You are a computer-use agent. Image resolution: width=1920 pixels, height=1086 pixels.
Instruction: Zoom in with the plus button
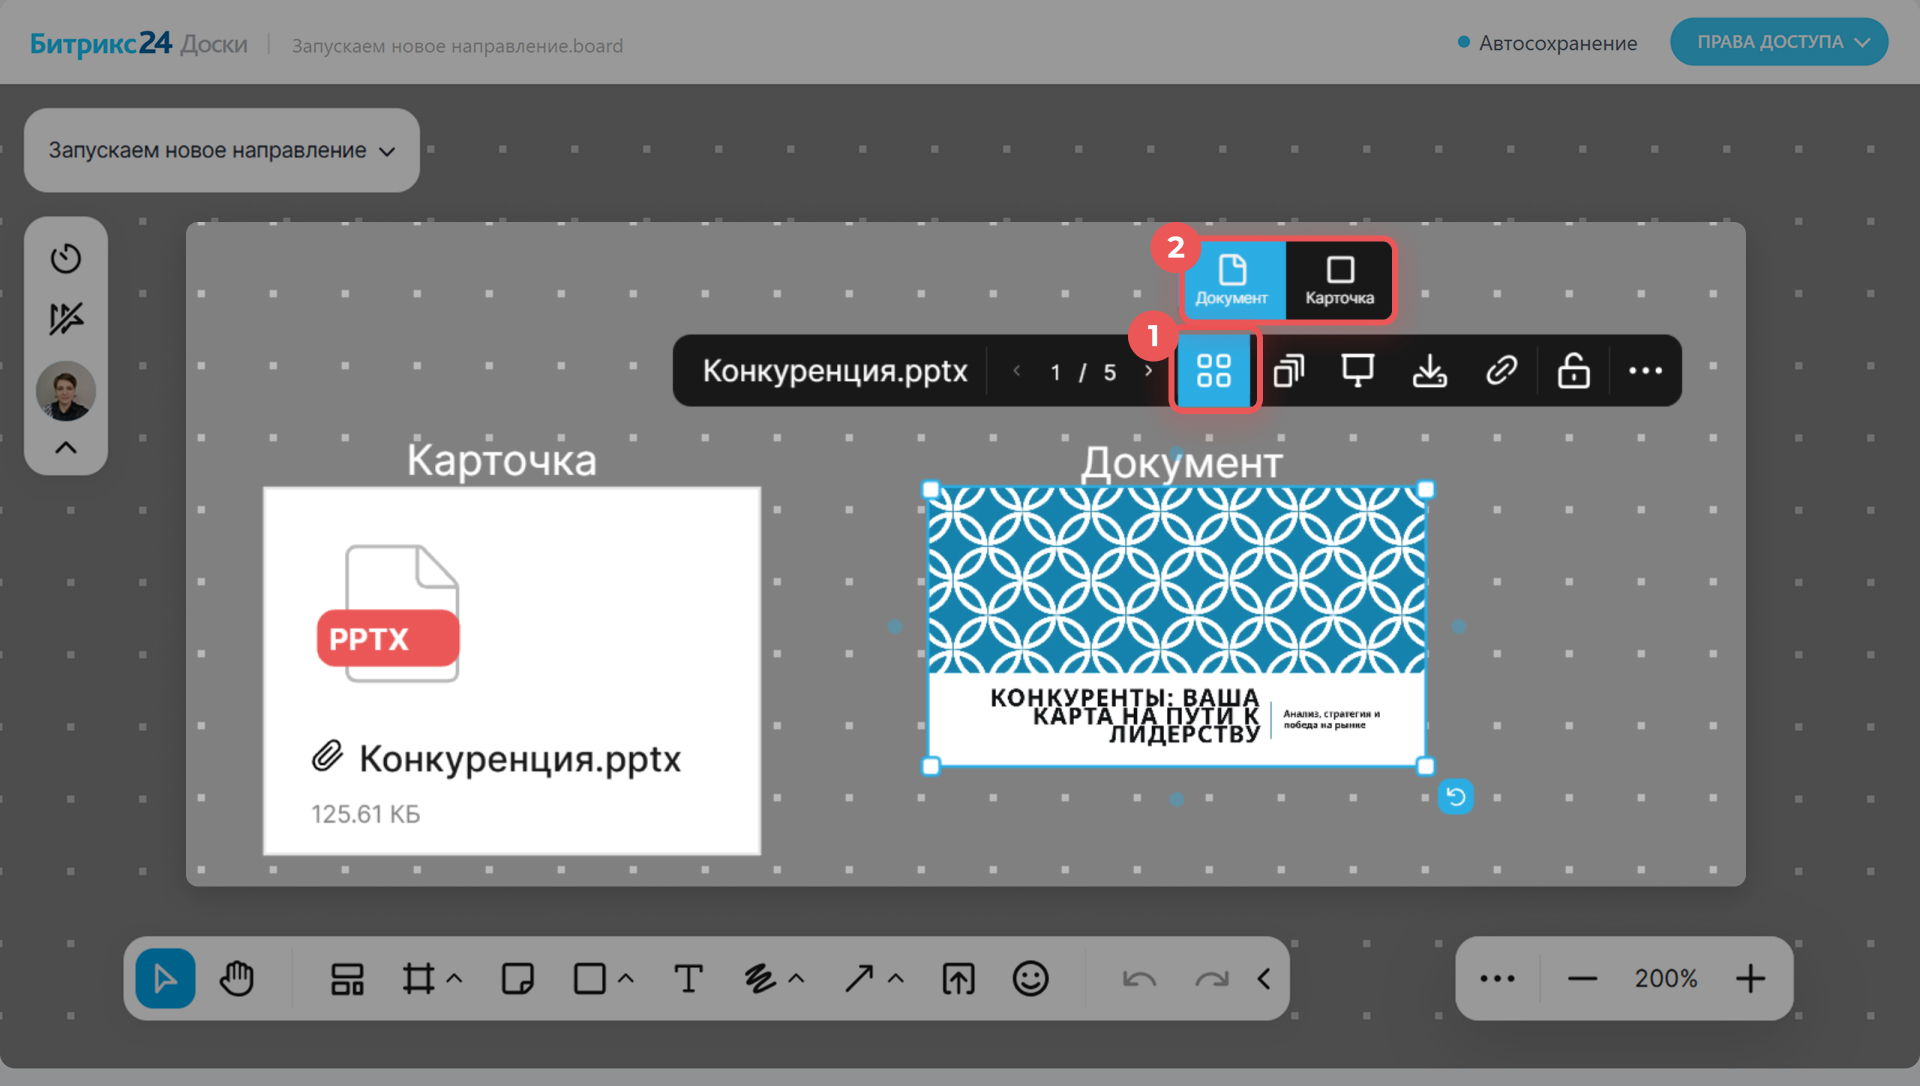click(x=1750, y=978)
